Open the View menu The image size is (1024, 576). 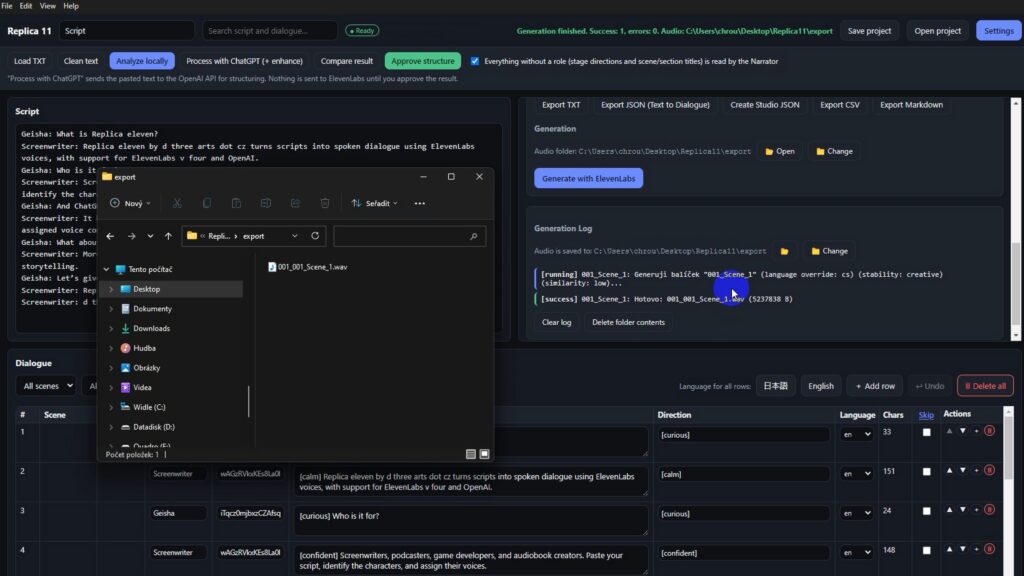click(48, 6)
